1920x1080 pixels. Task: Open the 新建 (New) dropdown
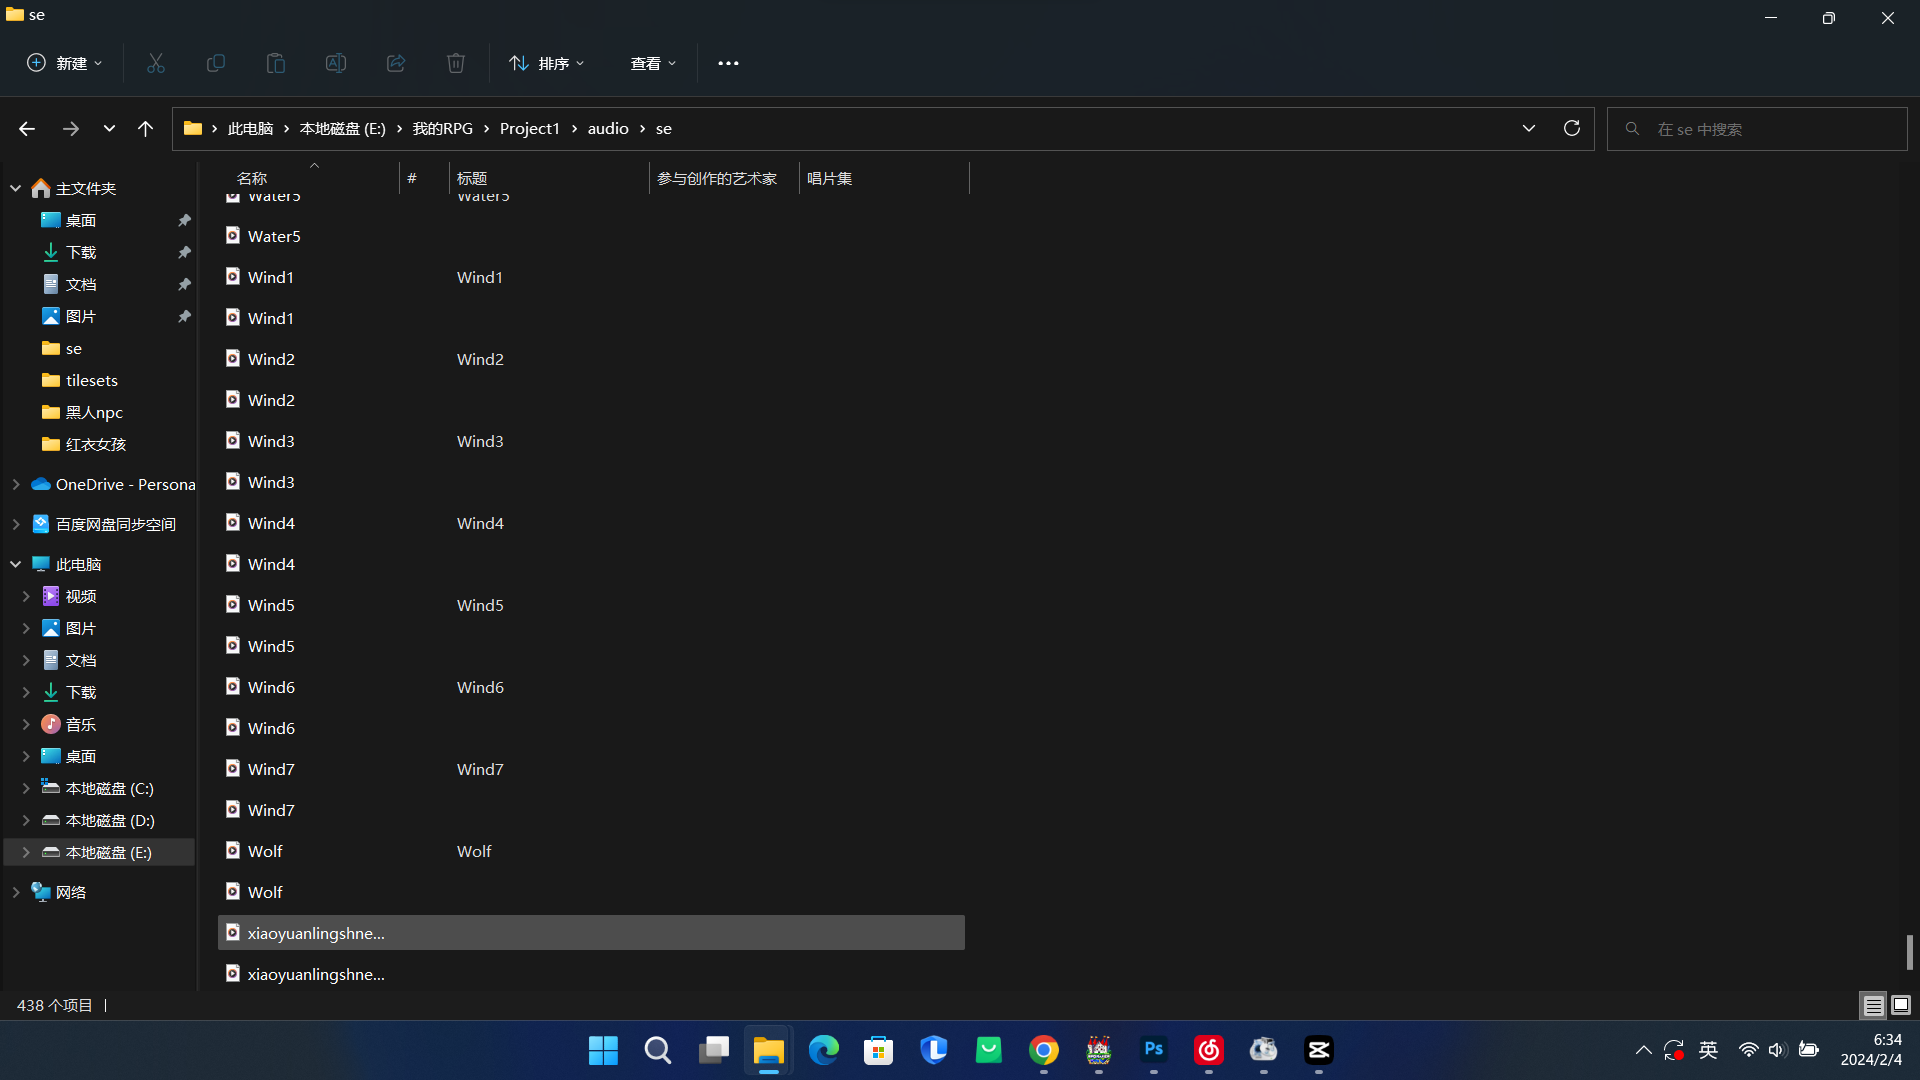[64, 63]
